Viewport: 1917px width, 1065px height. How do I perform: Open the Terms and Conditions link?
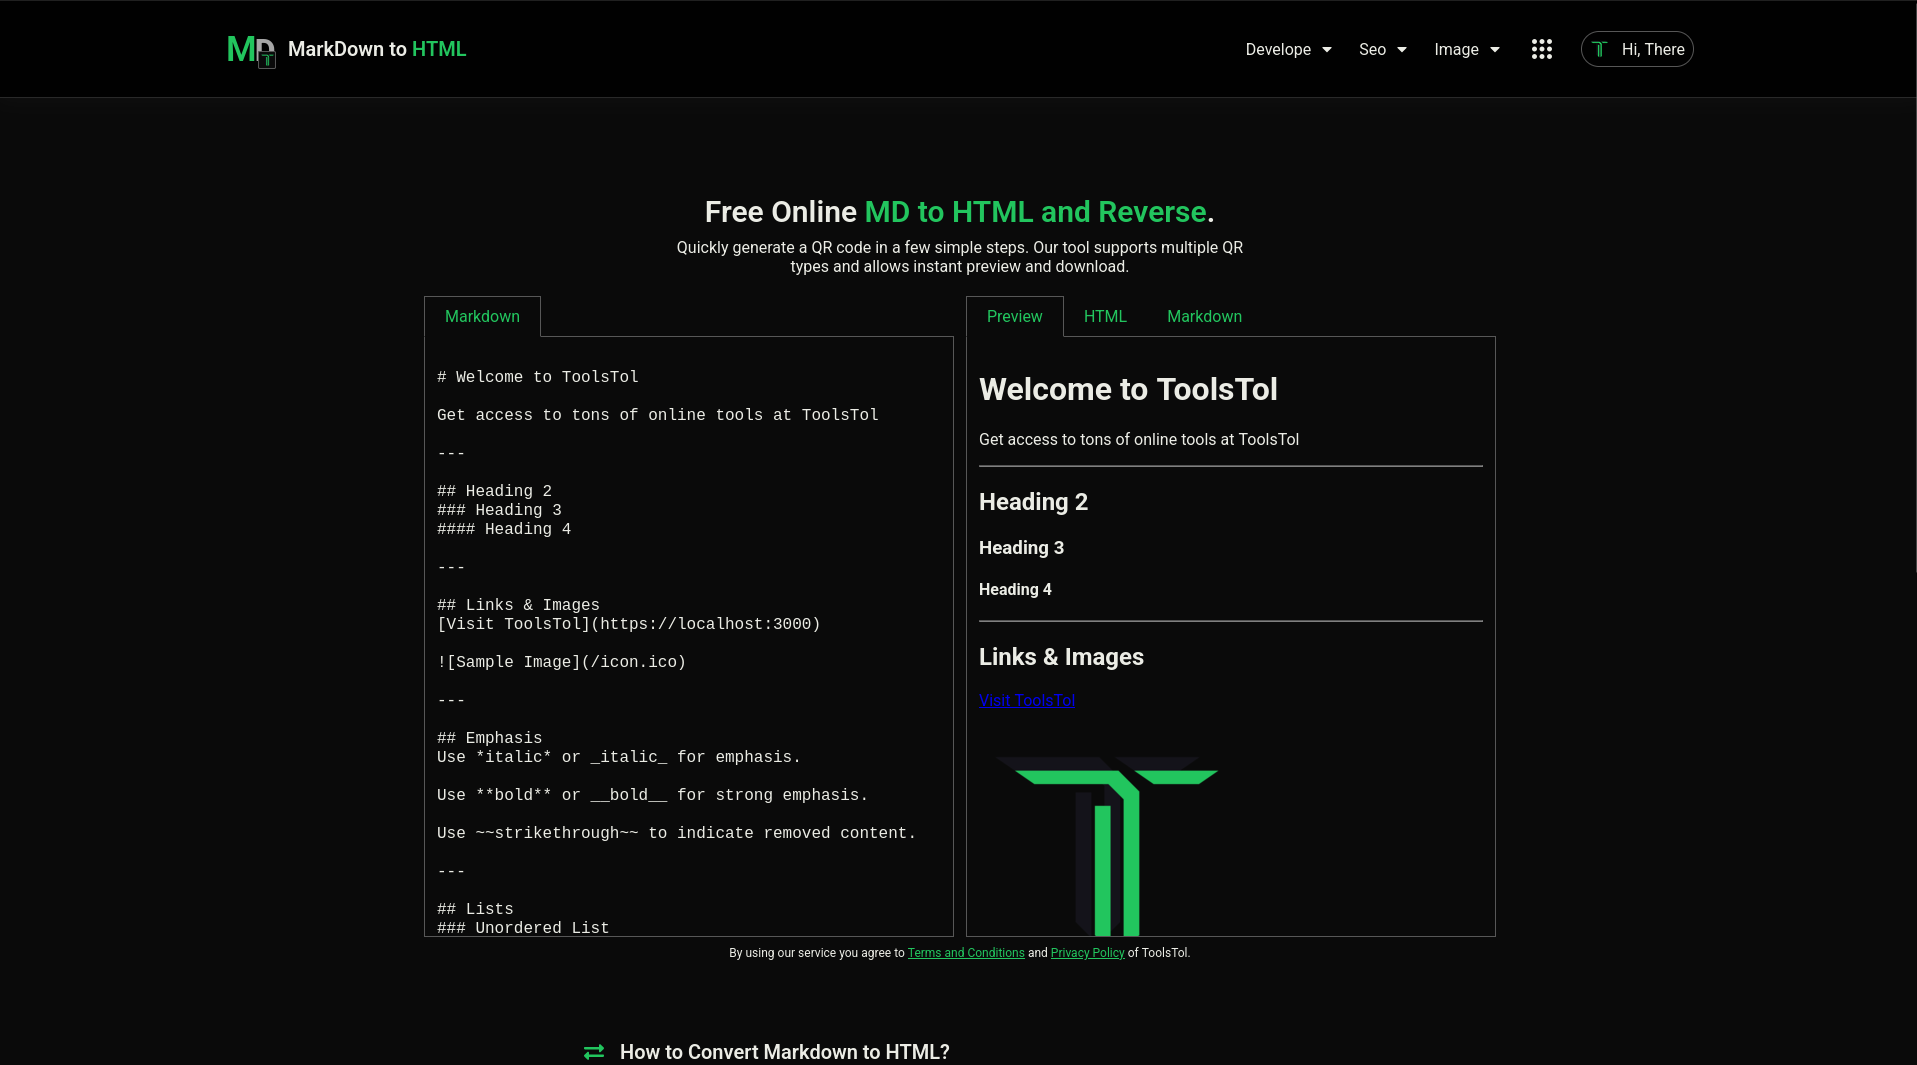tap(966, 953)
